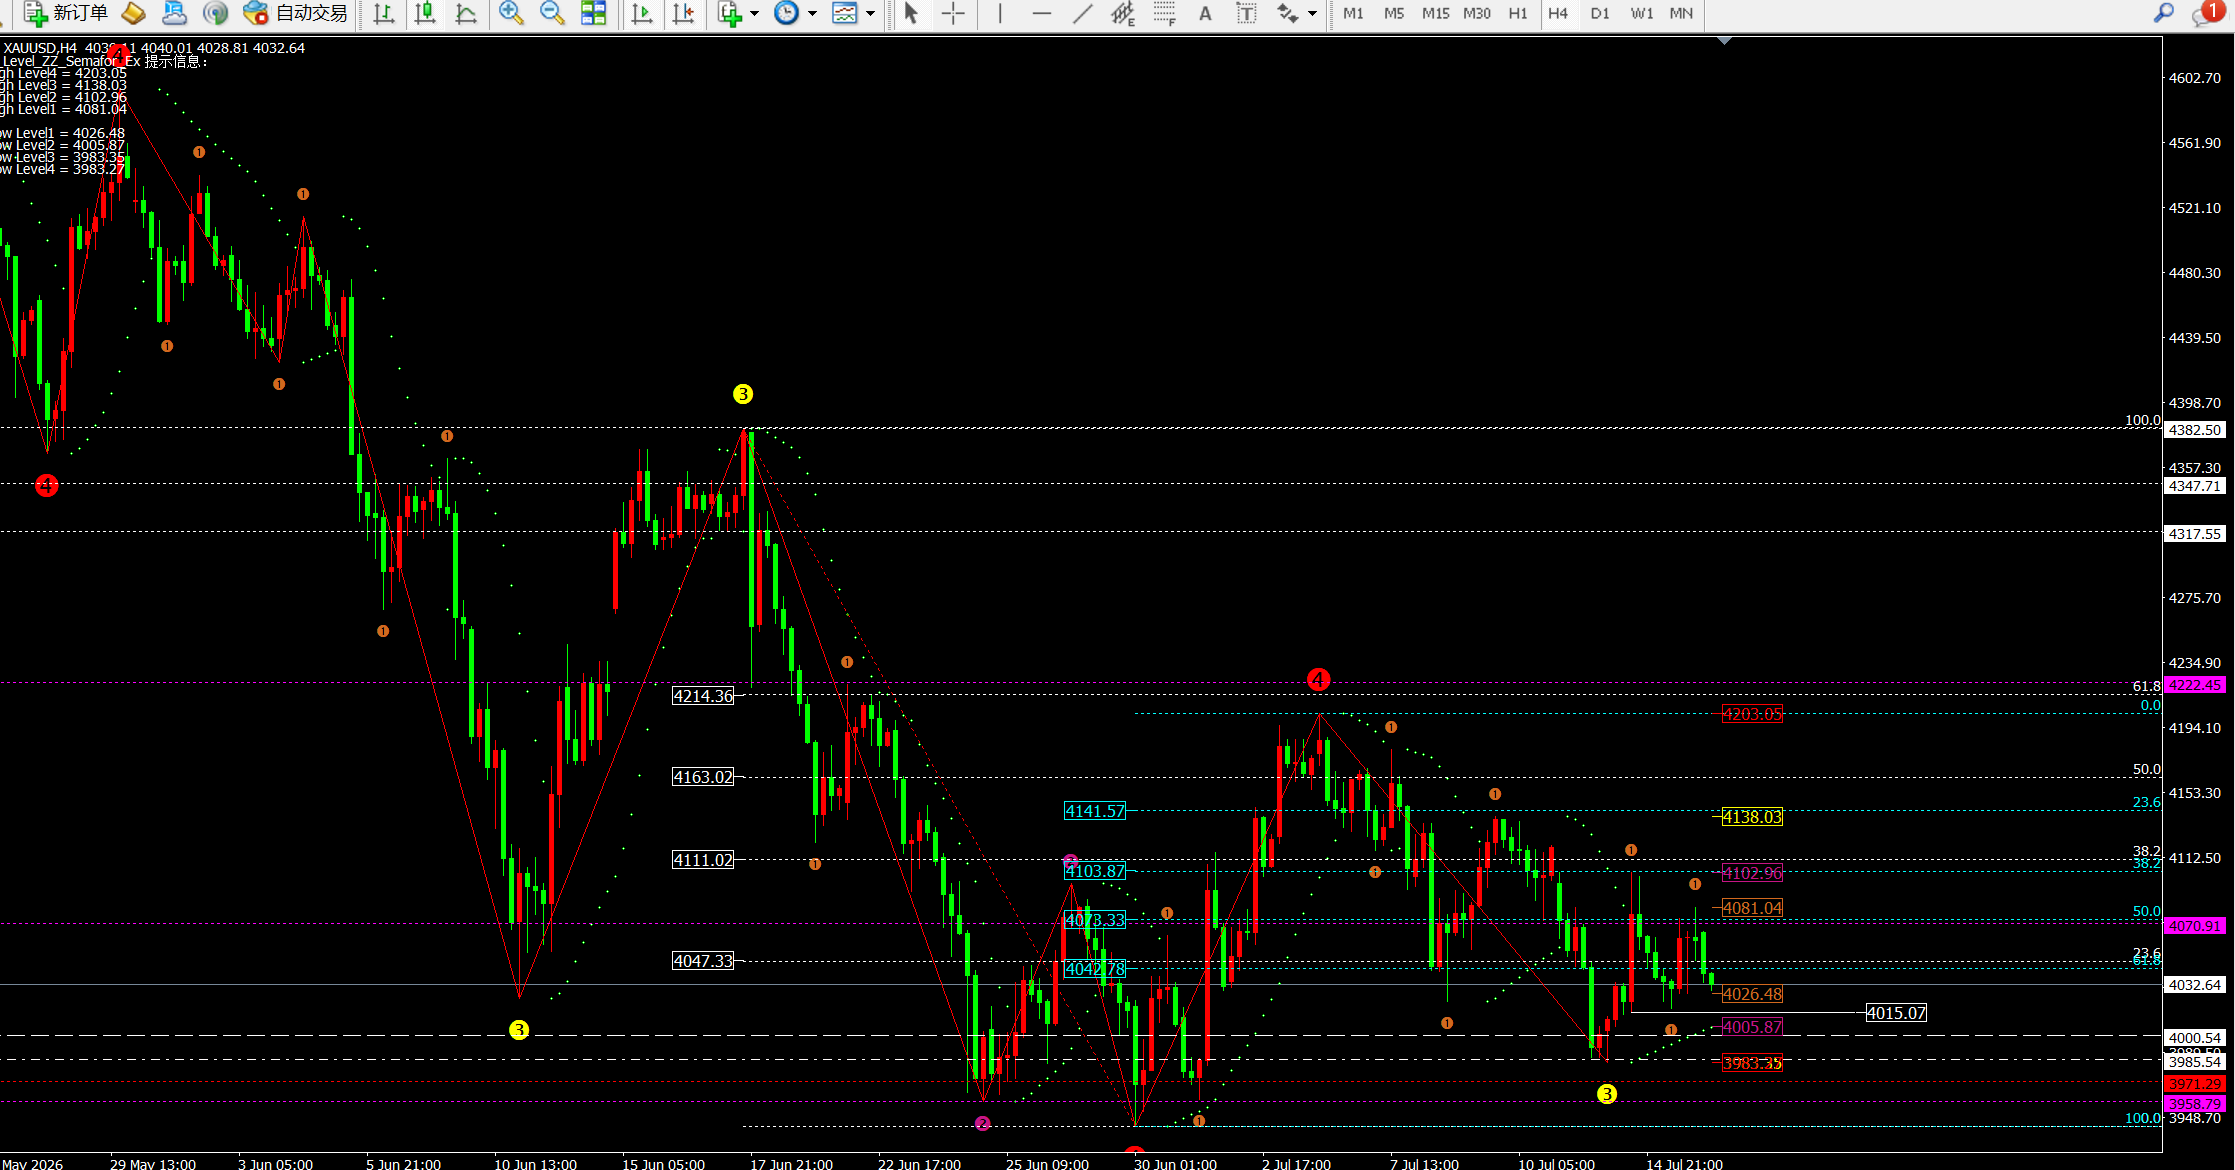
Task: Click the yellow 4138.03 level label
Action: pyautogui.click(x=1752, y=817)
